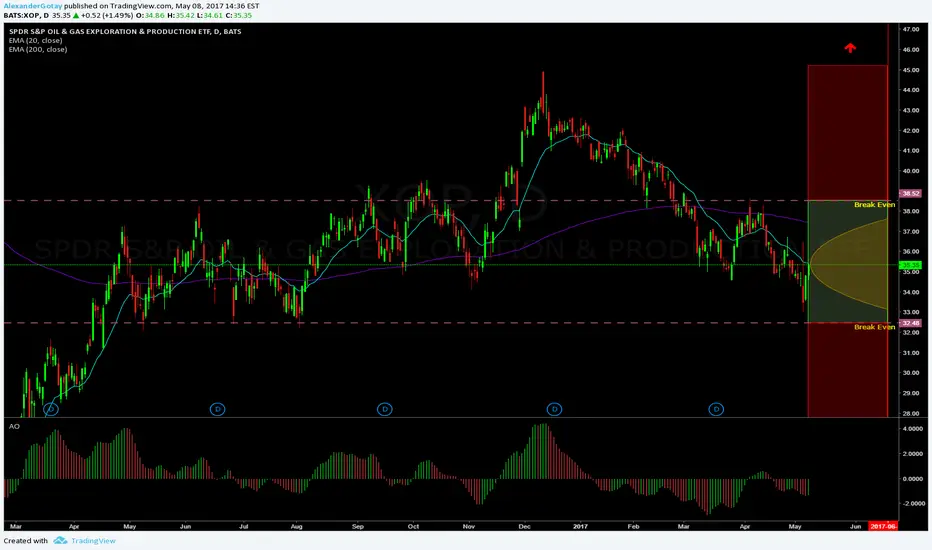Click the dividend 'D' marker above the Jun label
The image size is (932, 550).
218,409
